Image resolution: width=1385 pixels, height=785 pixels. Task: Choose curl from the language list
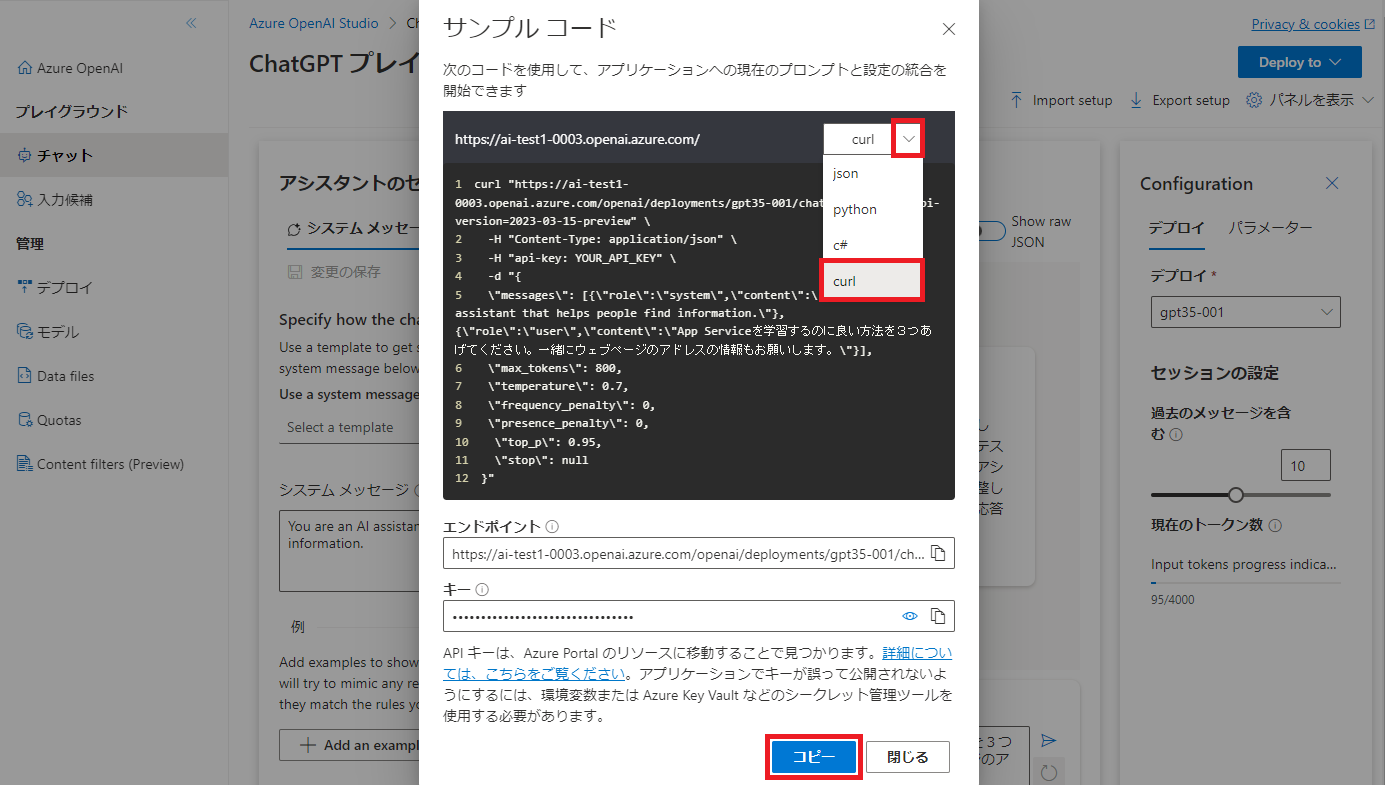(x=871, y=281)
